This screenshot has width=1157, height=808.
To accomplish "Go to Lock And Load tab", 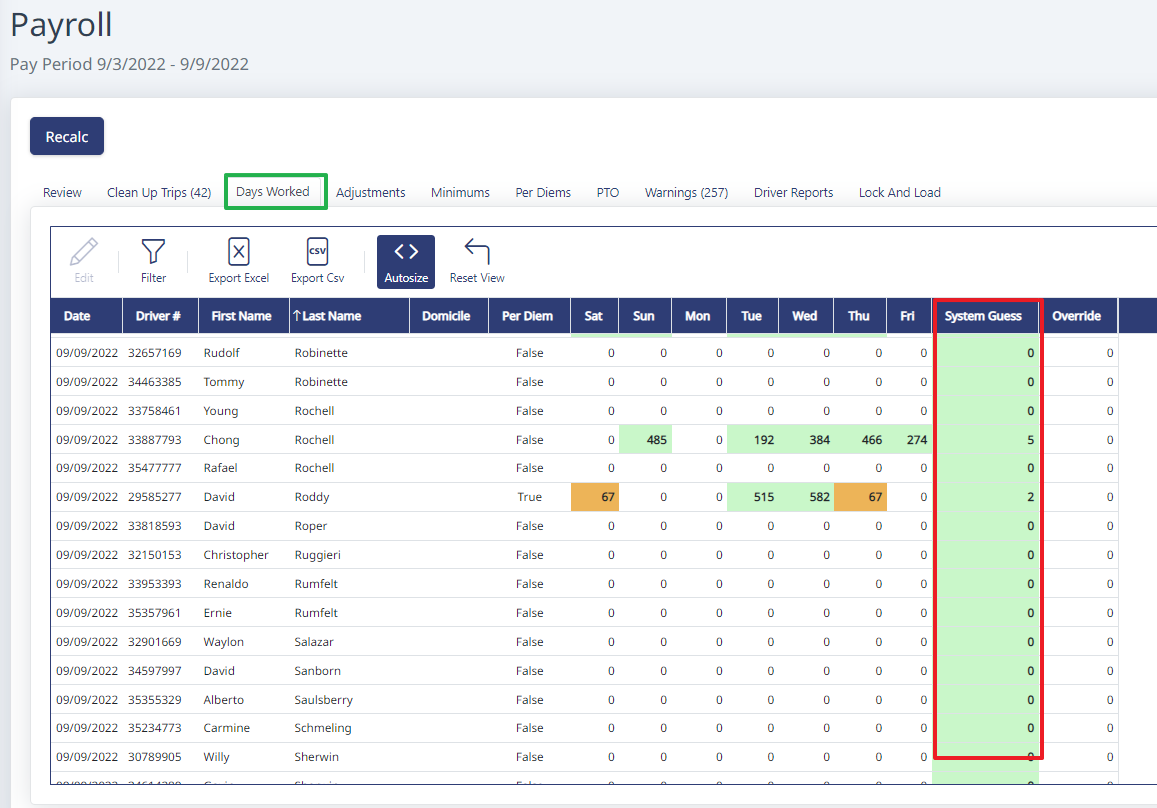I will click(x=899, y=193).
